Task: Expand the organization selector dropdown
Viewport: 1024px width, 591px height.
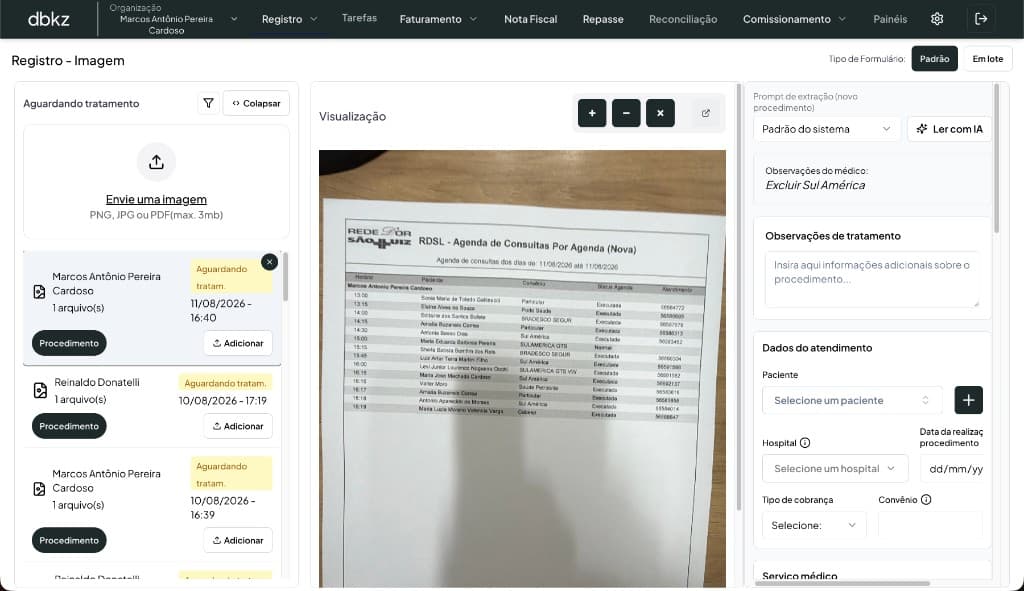Action: coord(234,19)
